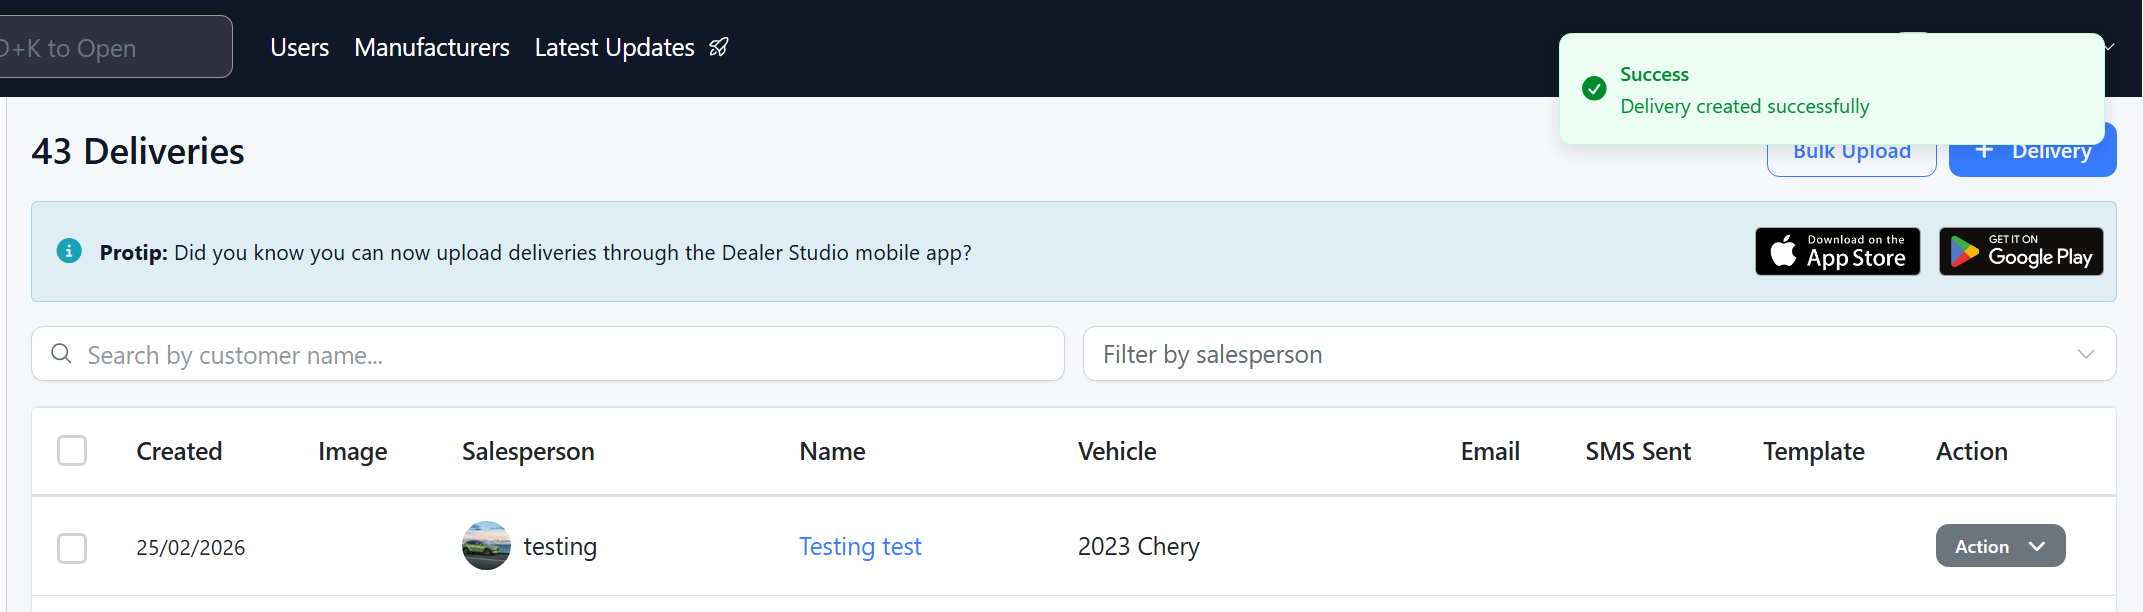Open the Google Play download badge
This screenshot has height=612, width=2143.
(x=2021, y=252)
